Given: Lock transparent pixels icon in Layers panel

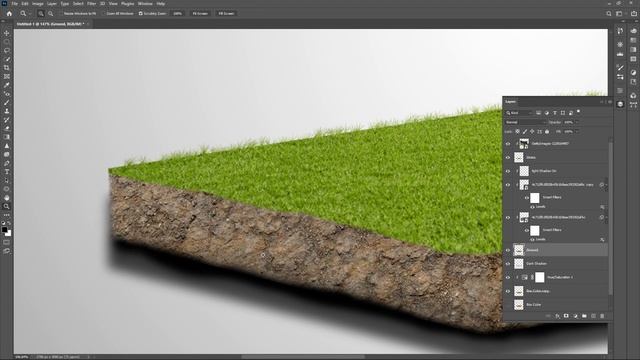Looking at the screenshot, I should [x=518, y=131].
